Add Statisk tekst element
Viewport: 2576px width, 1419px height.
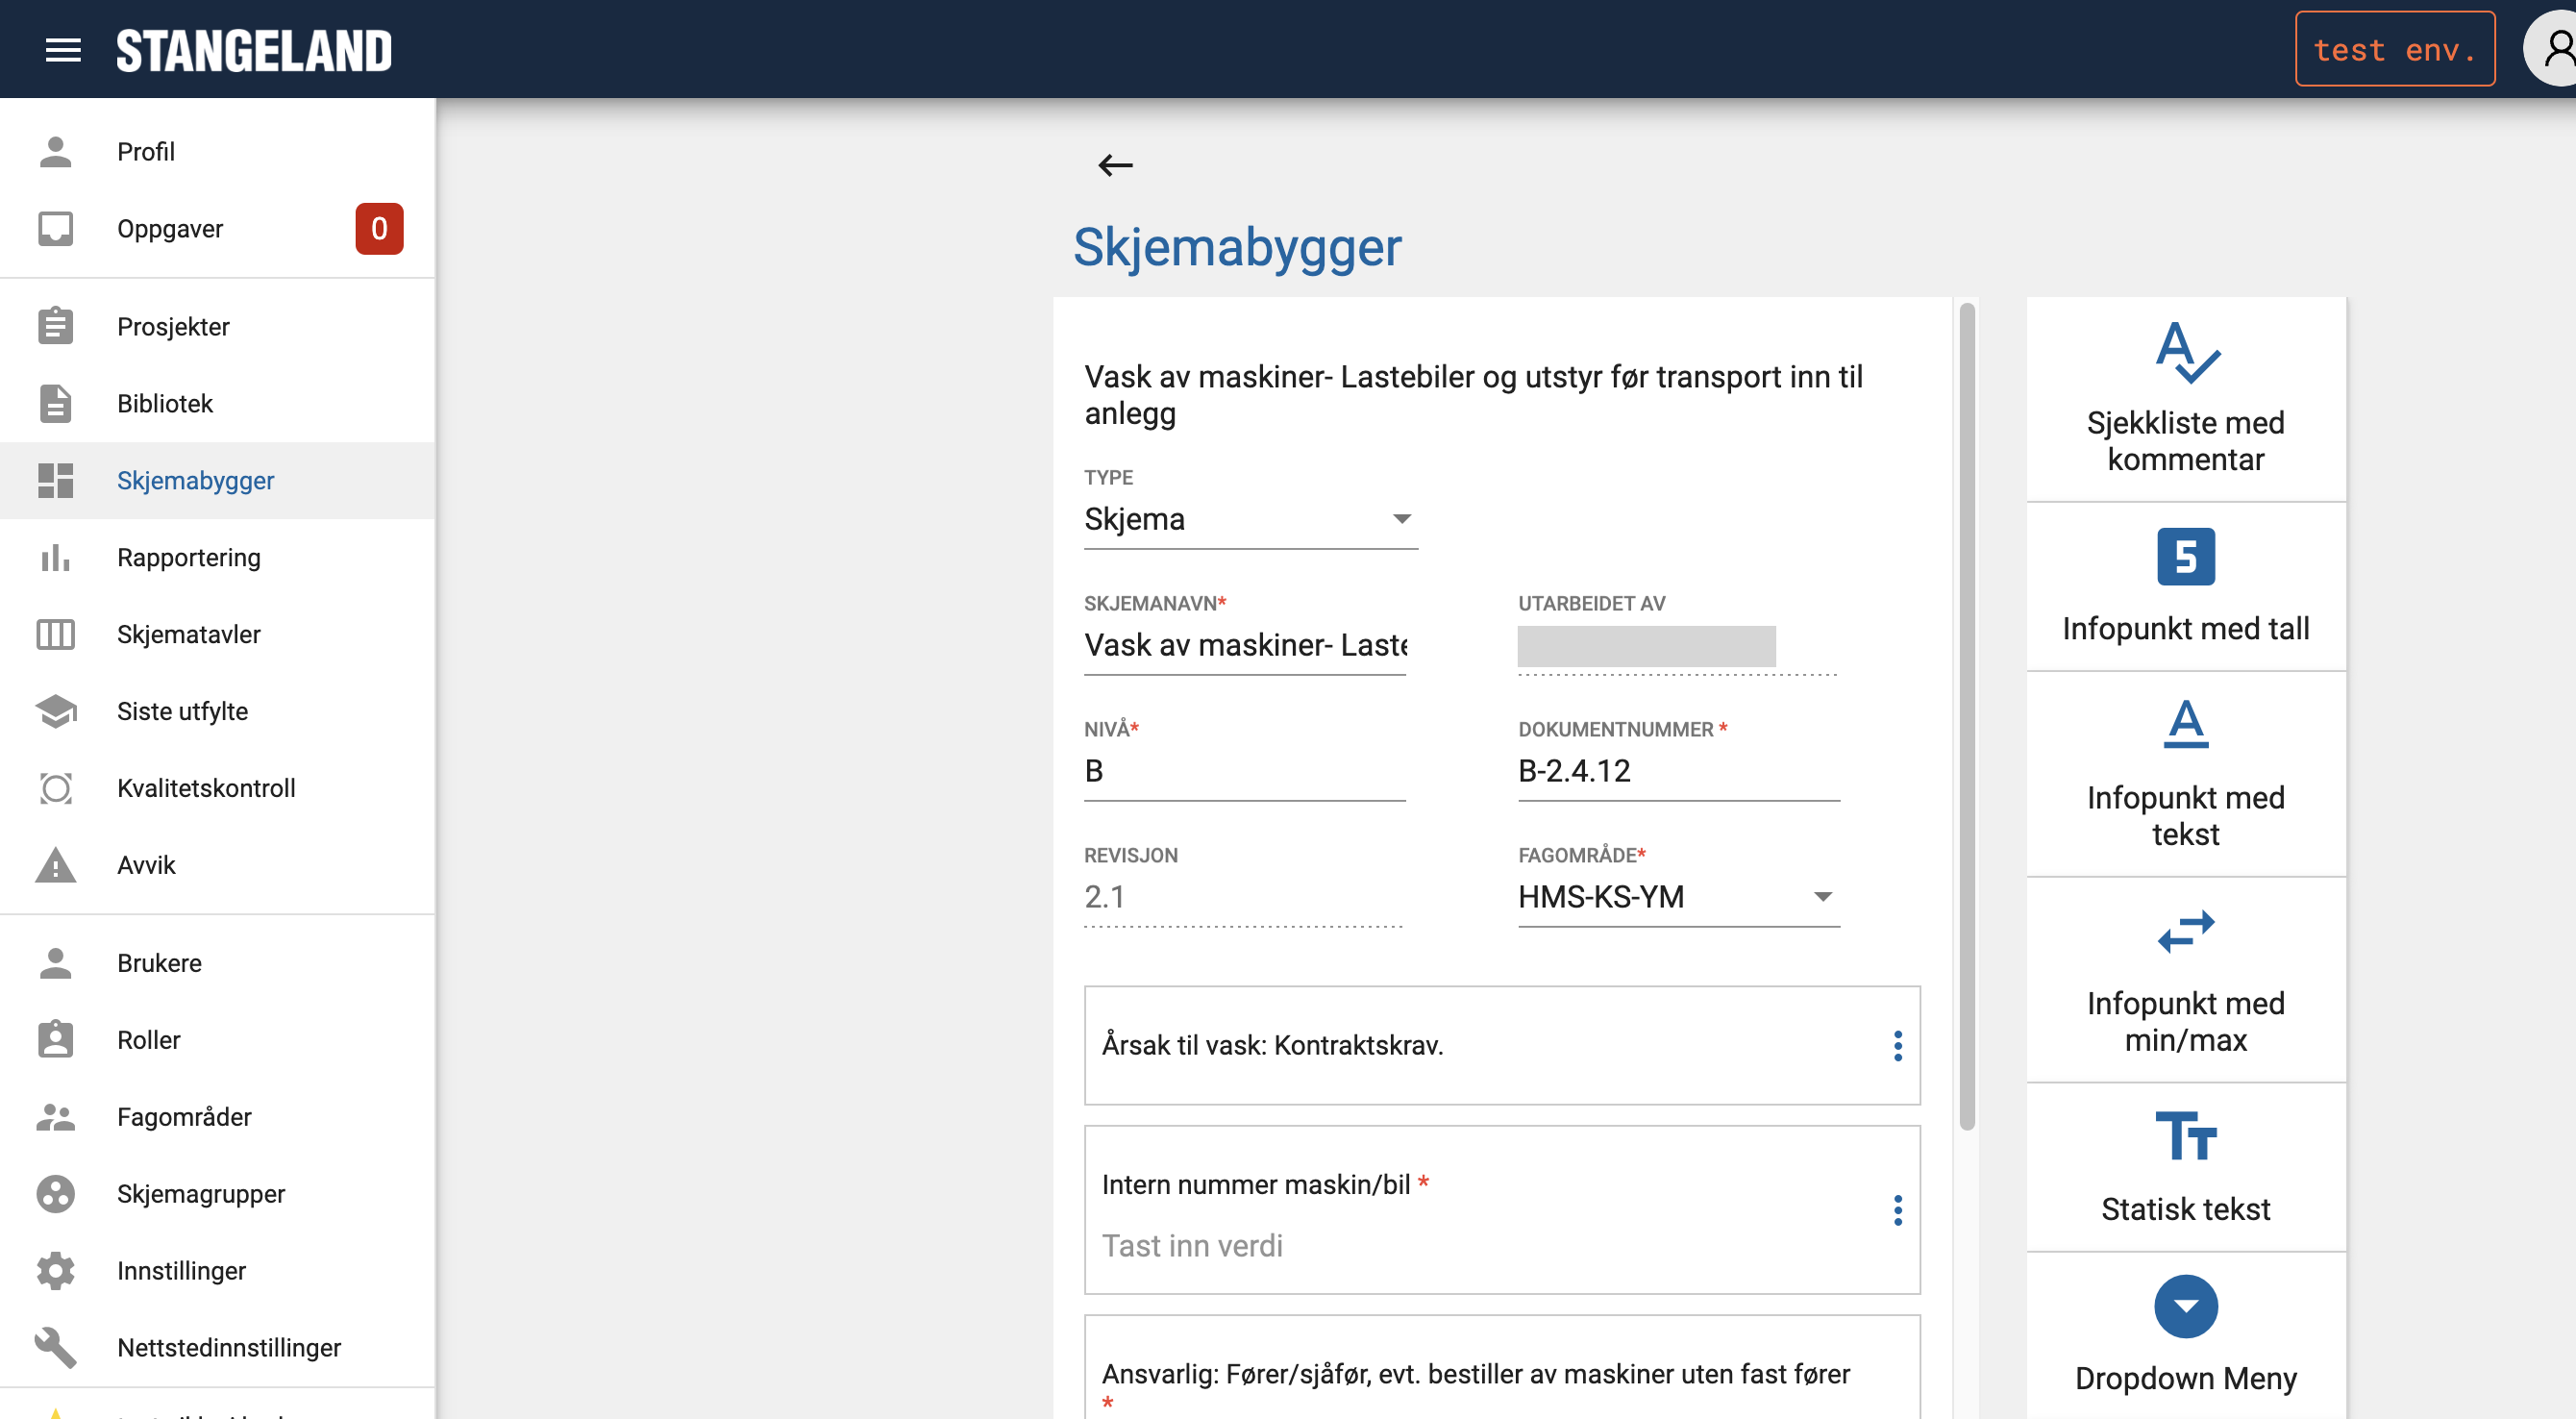coord(2185,1166)
